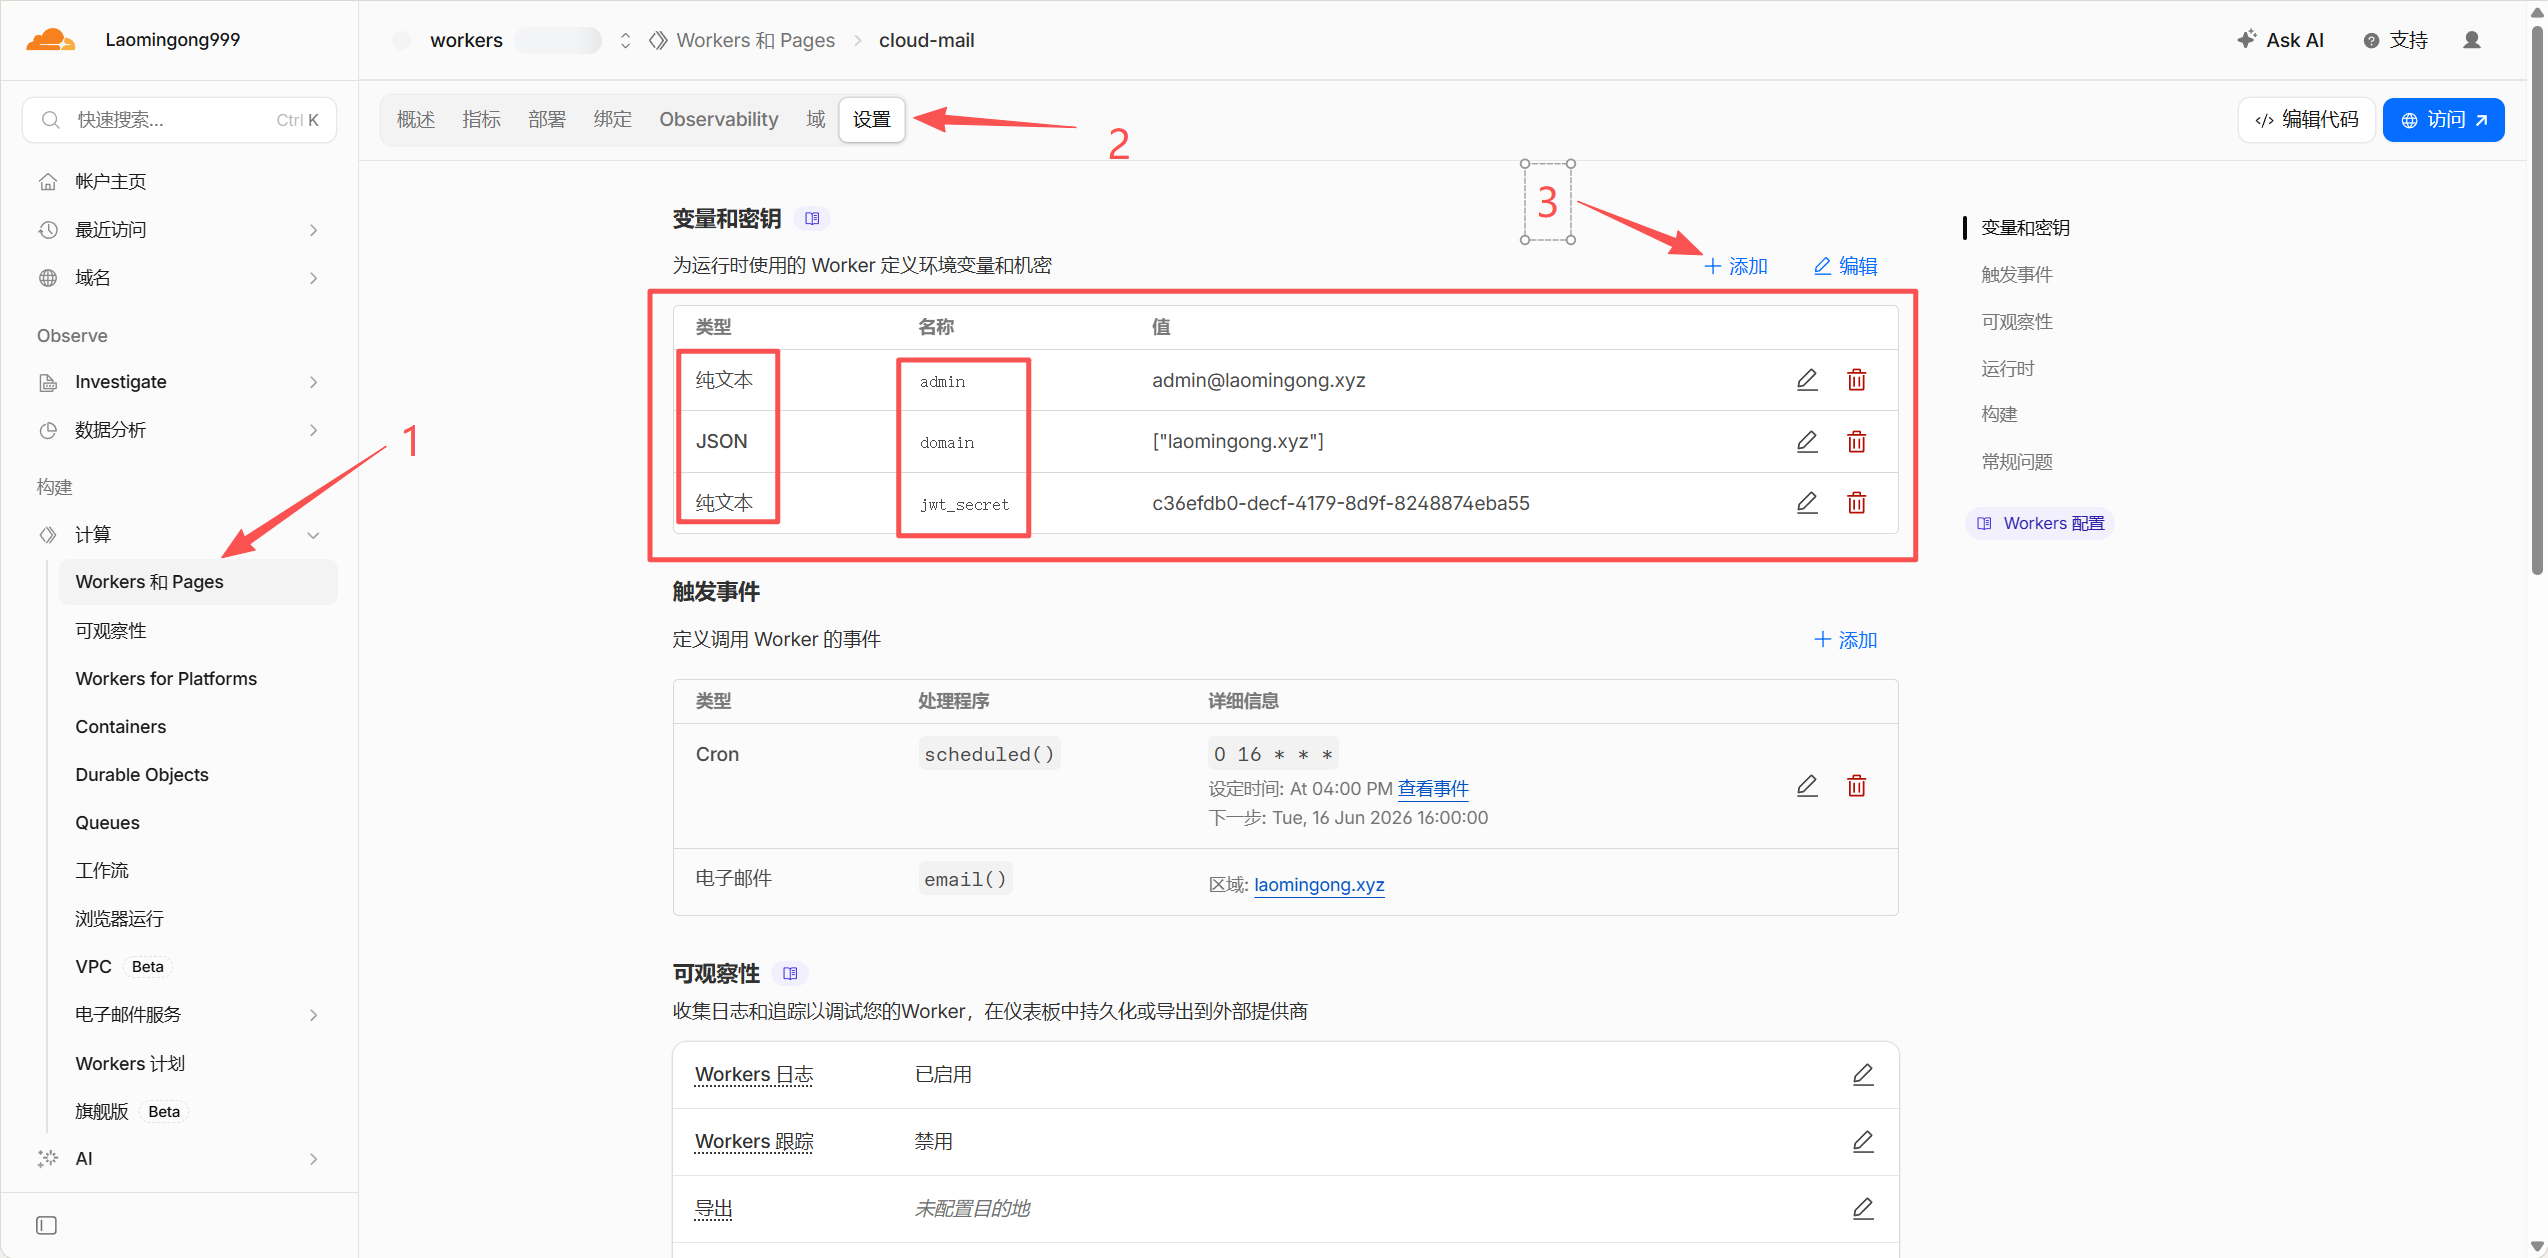The width and height of the screenshot is (2548, 1258).
Task: Open the laomingong.xyz zone link
Action: click(x=1319, y=885)
